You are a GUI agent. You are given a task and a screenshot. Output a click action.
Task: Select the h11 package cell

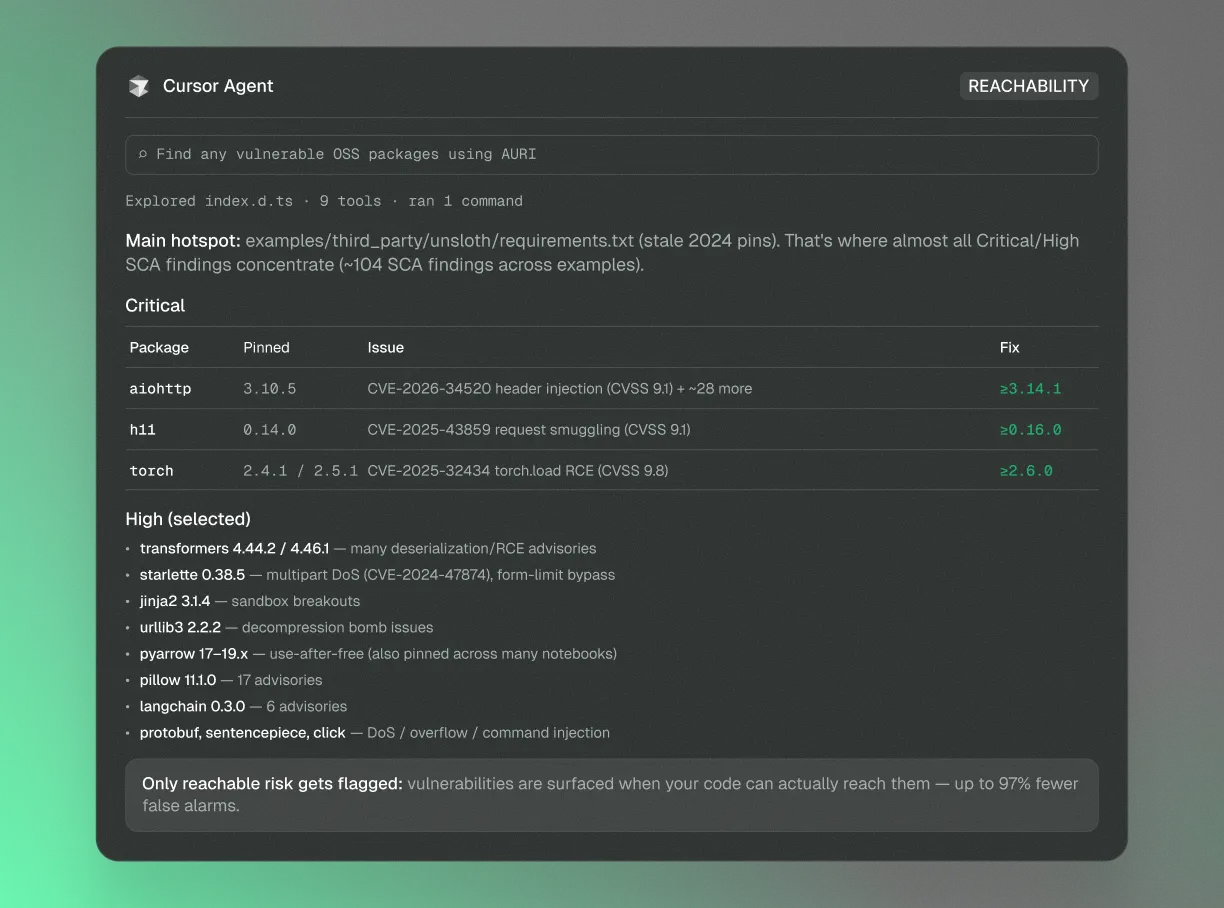click(x=143, y=430)
